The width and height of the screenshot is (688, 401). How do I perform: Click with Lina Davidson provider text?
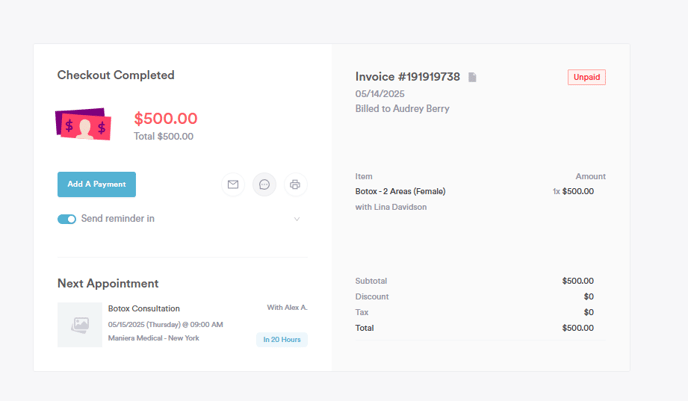pyautogui.click(x=391, y=207)
